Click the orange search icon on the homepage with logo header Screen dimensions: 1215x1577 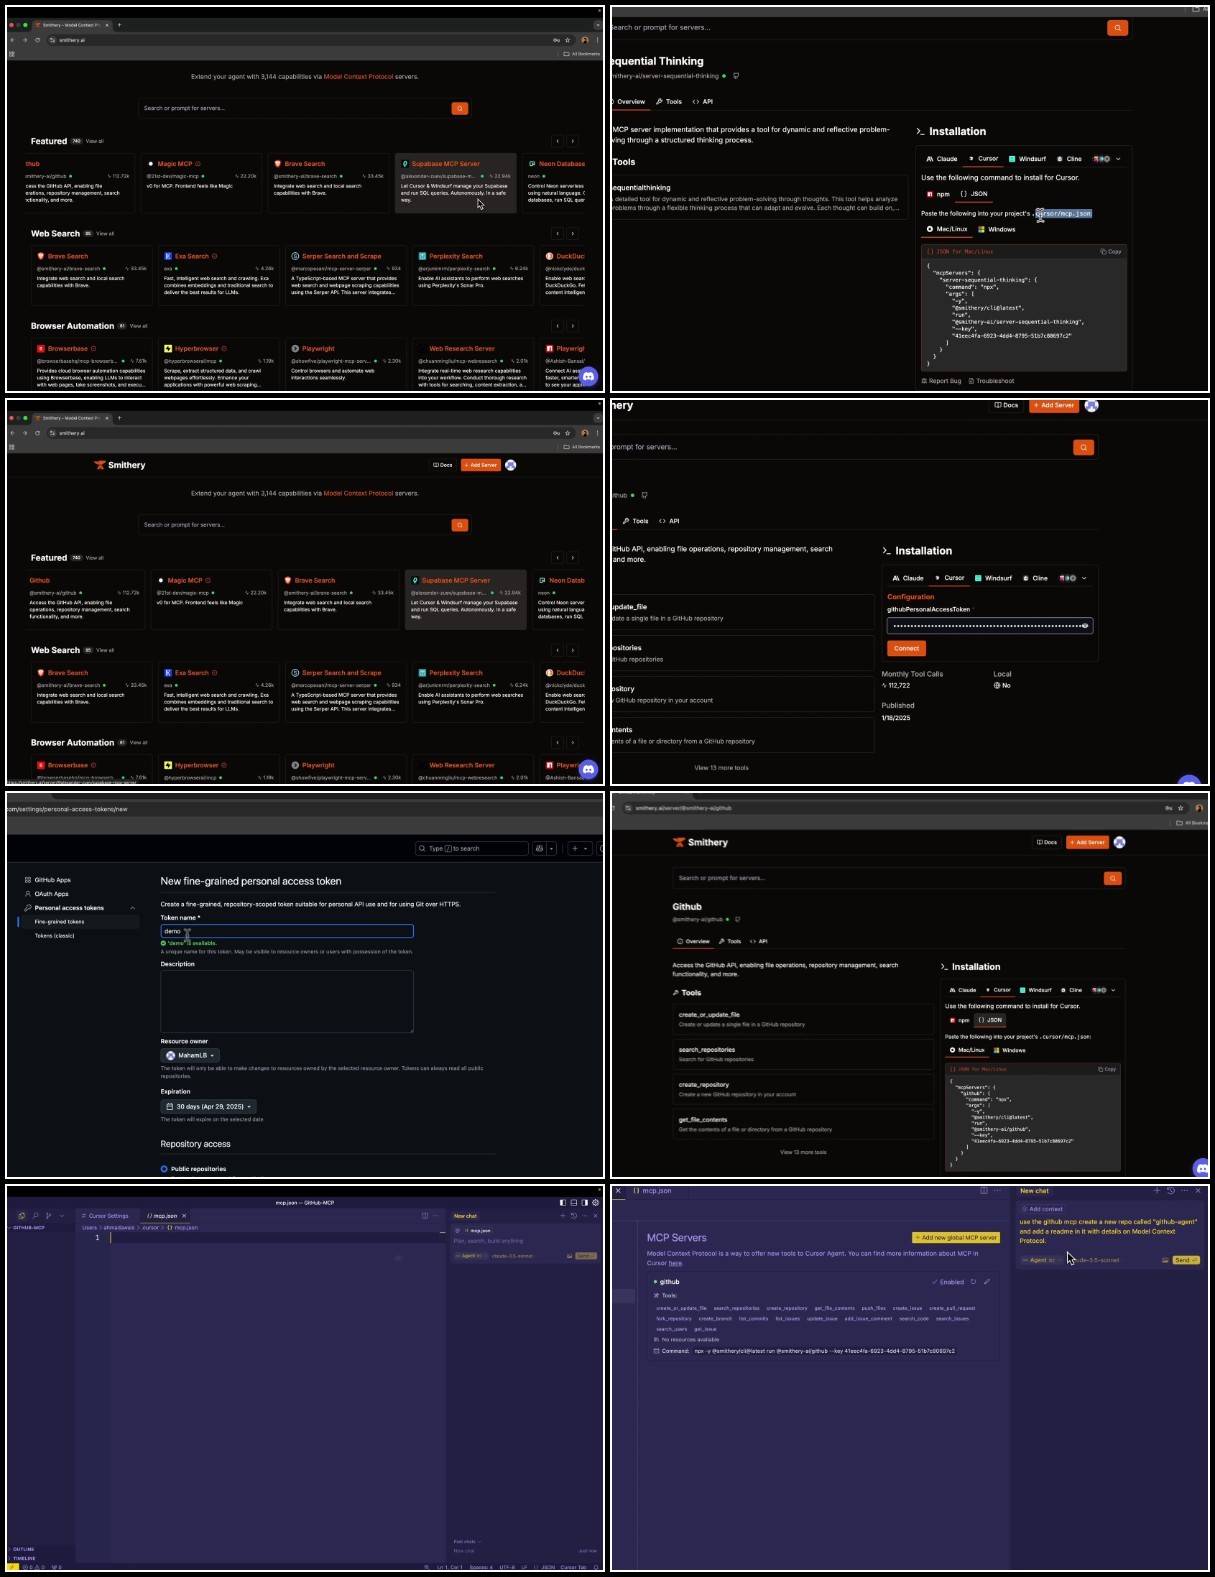[460, 525]
